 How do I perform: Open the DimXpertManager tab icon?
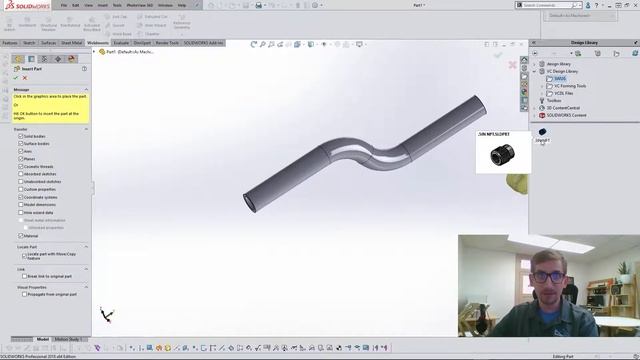(58, 59)
